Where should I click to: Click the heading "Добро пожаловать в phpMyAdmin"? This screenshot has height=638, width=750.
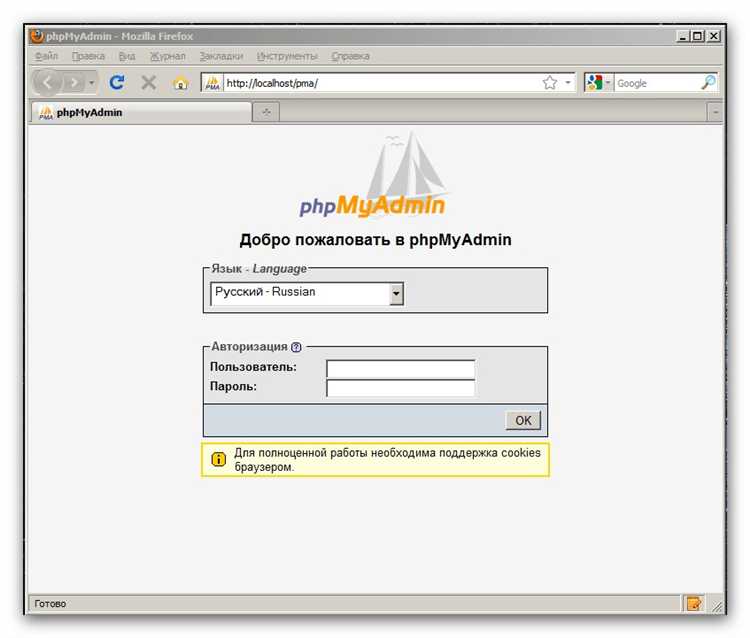tap(375, 240)
